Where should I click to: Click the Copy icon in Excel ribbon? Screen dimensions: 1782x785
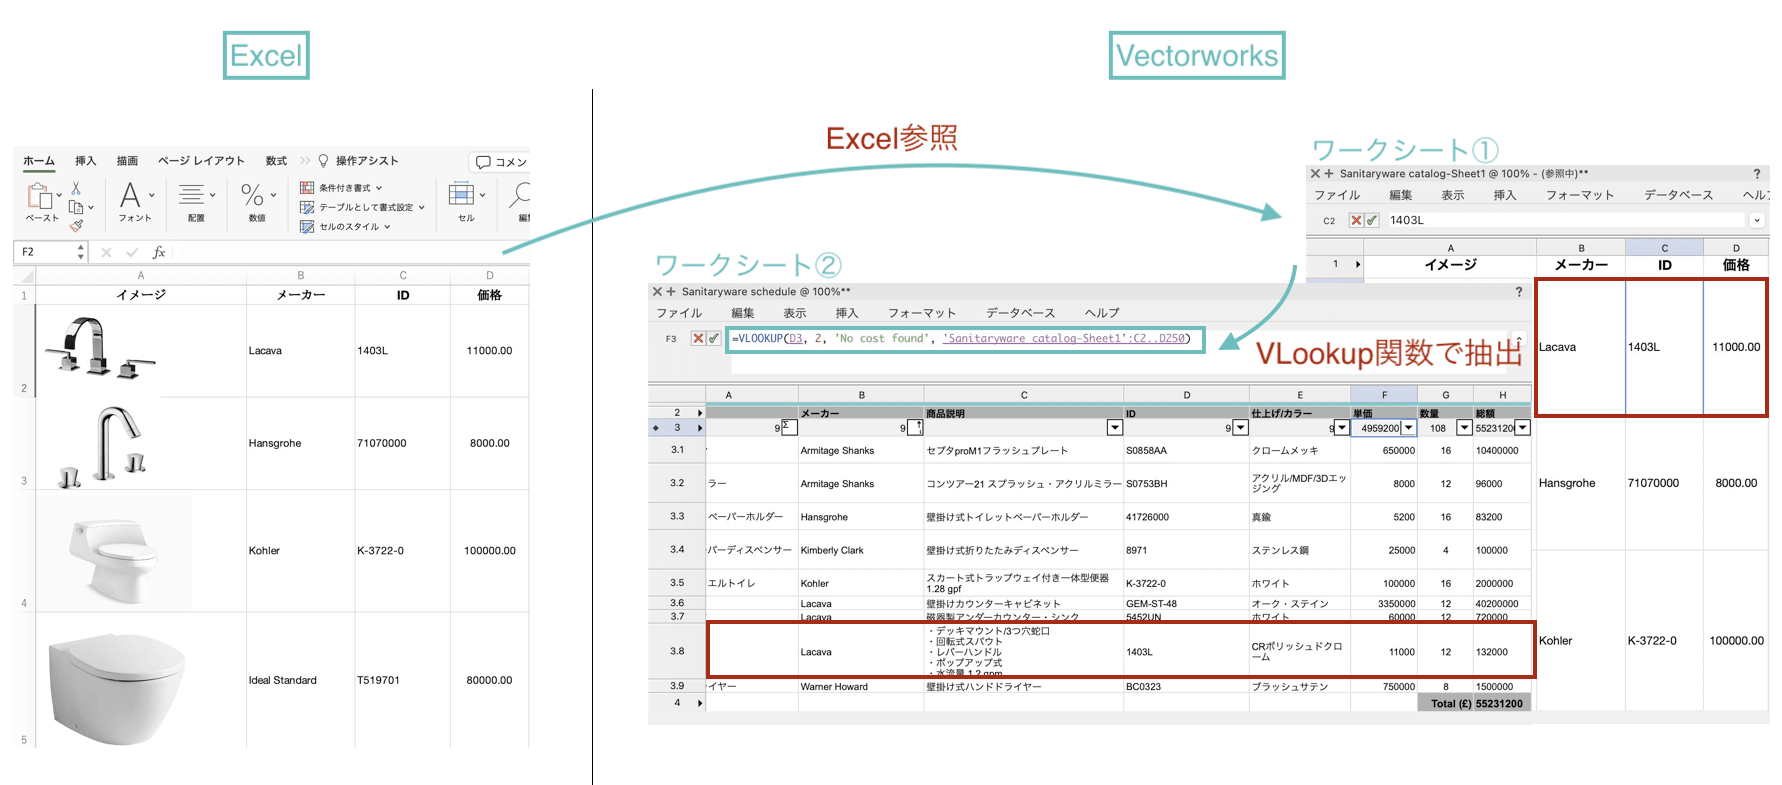[x=76, y=207]
